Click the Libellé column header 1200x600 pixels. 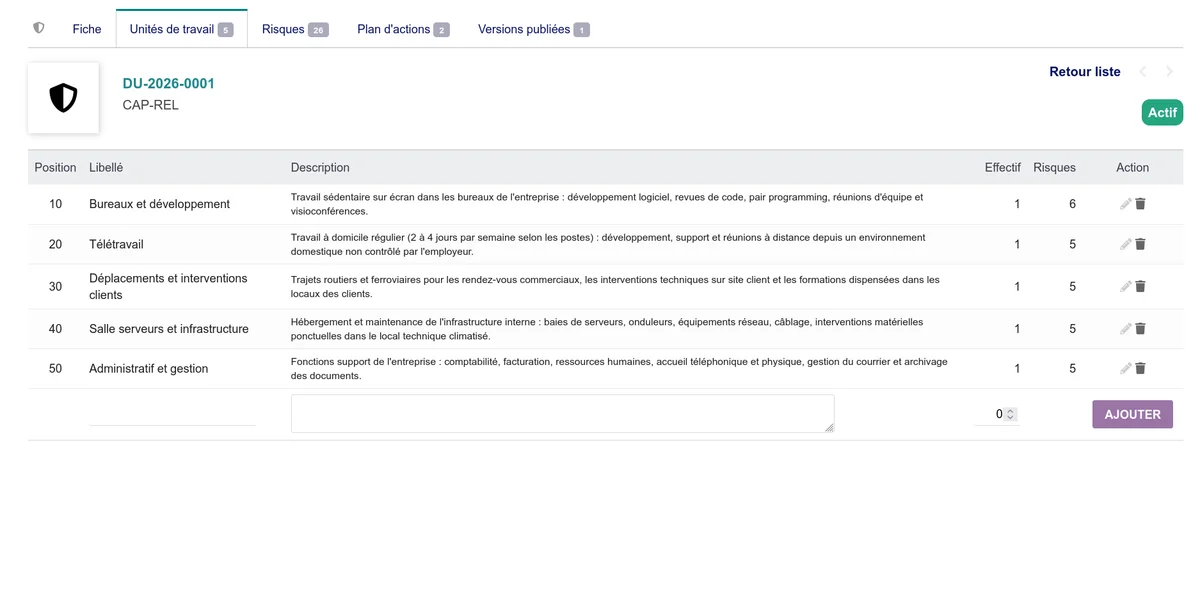[x=106, y=168]
